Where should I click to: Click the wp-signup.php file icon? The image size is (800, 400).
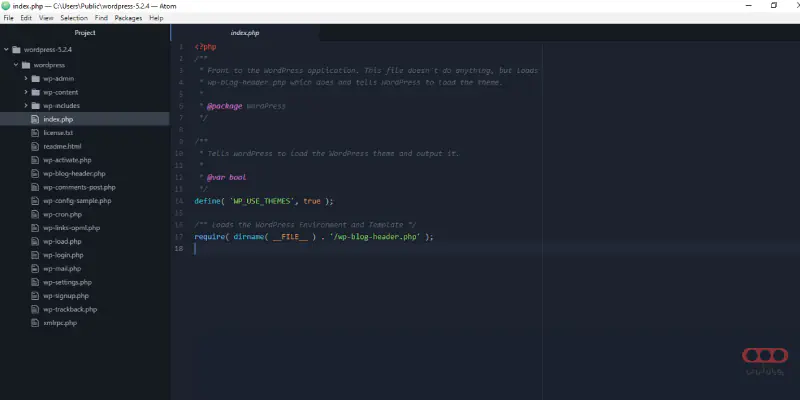click(35, 296)
